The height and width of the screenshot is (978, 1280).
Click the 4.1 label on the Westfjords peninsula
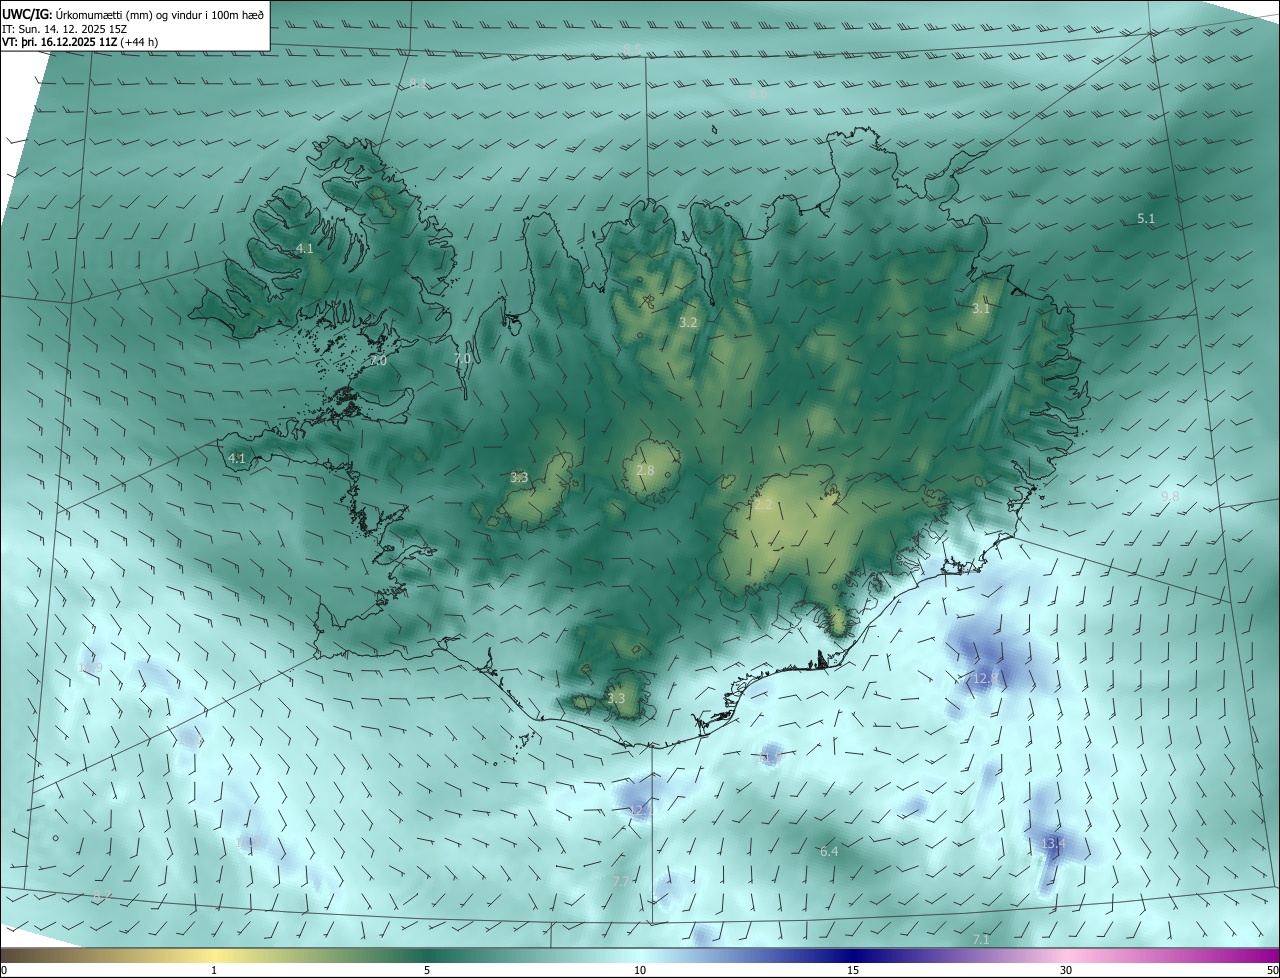pyautogui.click(x=304, y=249)
